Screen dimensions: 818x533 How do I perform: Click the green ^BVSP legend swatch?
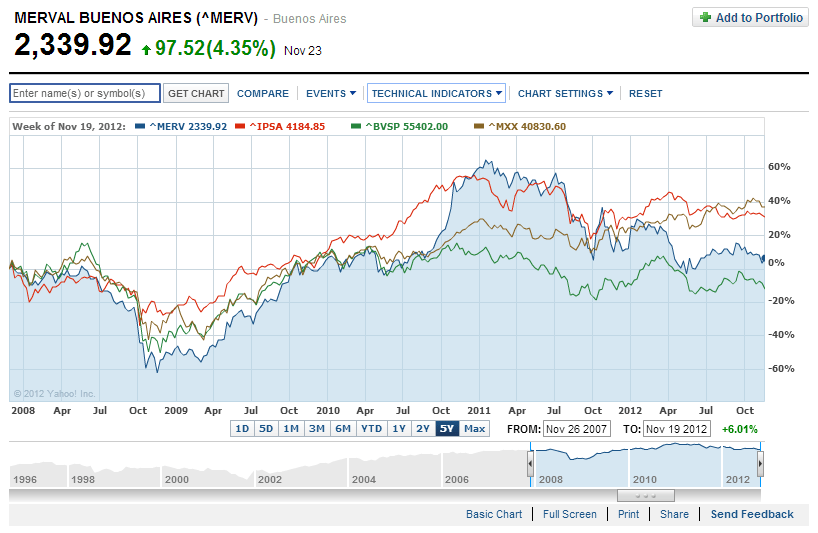[x=356, y=126]
